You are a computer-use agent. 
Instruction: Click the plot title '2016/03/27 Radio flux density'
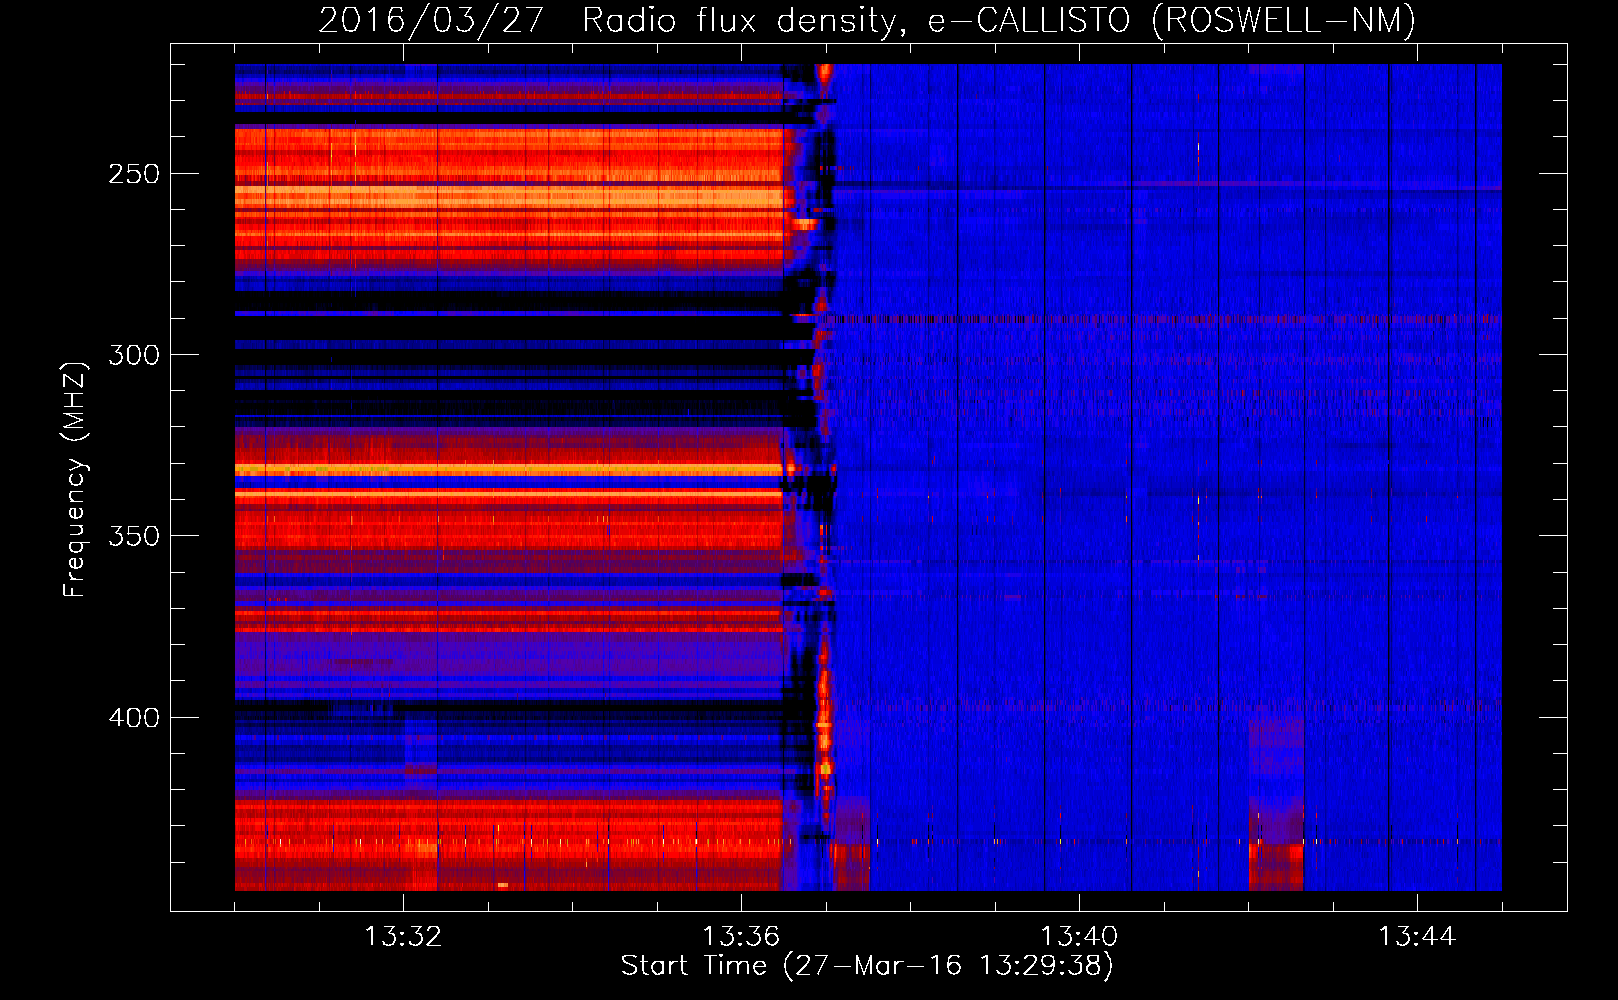[x=868, y=20]
